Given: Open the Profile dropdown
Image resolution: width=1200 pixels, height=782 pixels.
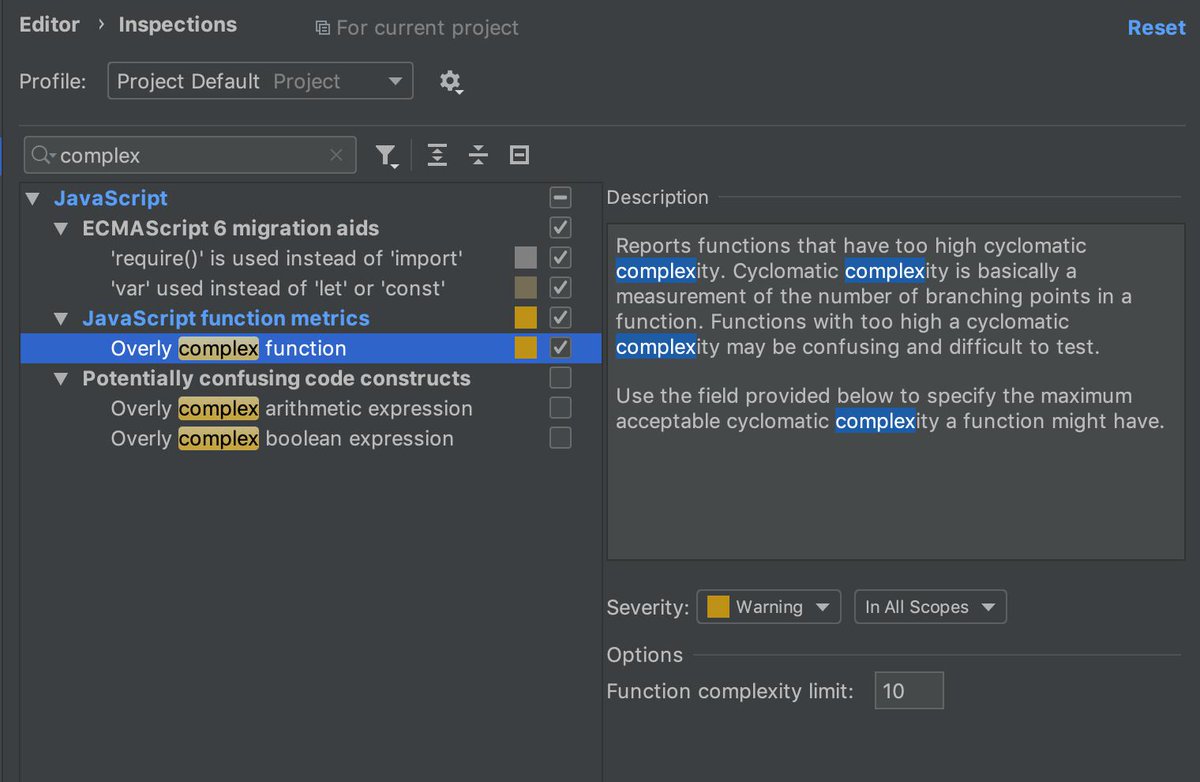Looking at the screenshot, I should click(260, 82).
